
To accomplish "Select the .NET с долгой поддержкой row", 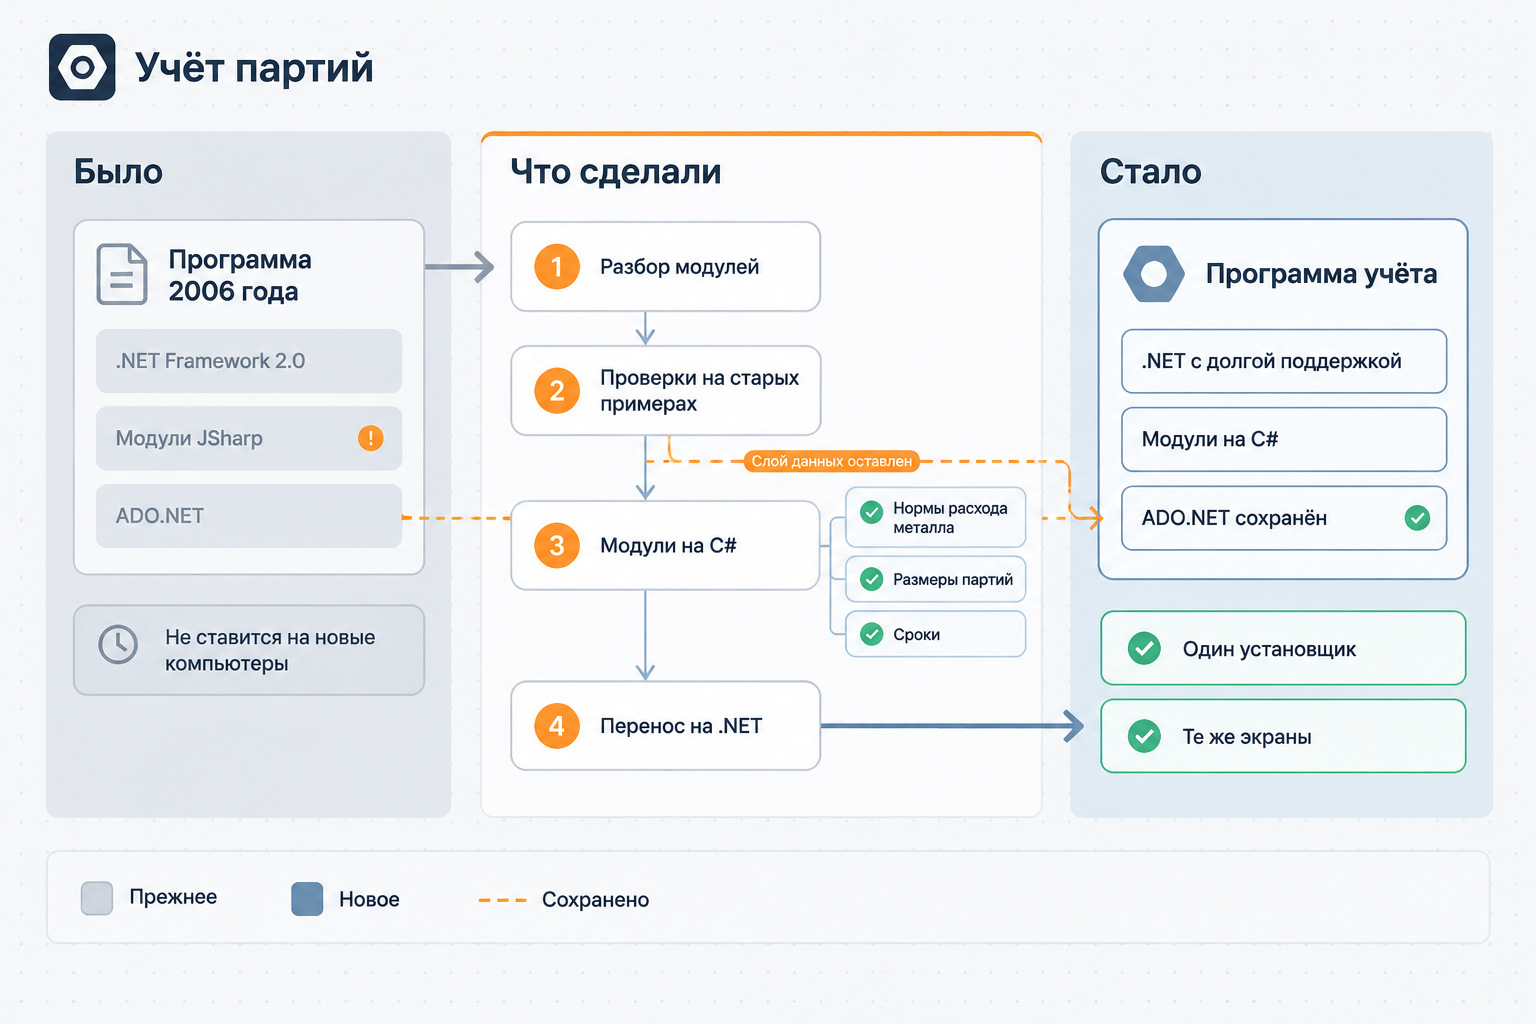I will pyautogui.click(x=1284, y=361).
